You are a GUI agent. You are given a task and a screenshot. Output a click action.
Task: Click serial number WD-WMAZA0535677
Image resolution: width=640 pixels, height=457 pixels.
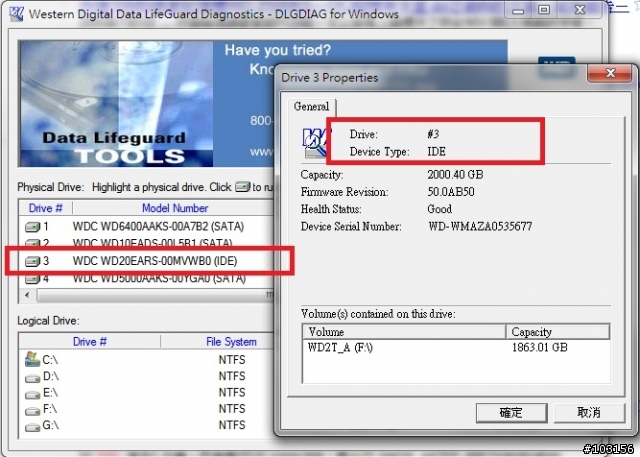click(480, 226)
